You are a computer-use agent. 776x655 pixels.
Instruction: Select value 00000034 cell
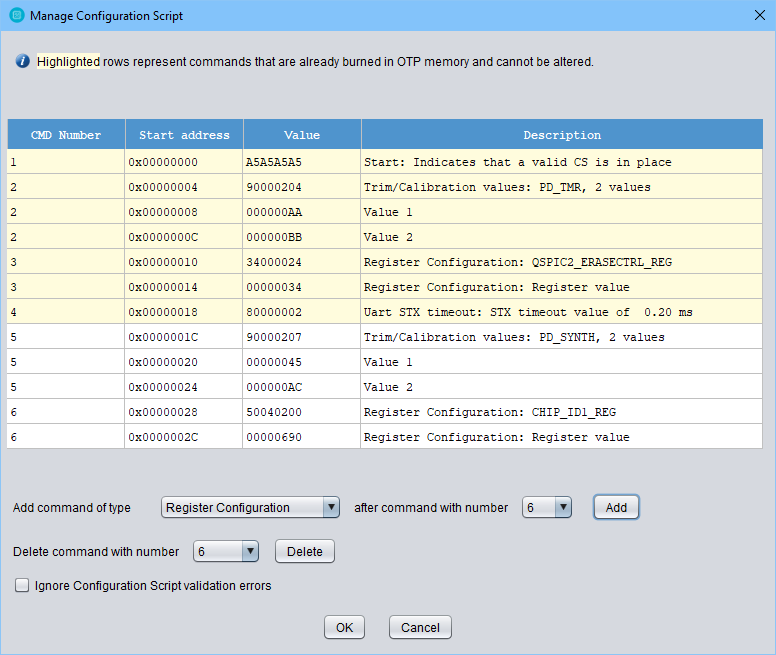coord(302,287)
